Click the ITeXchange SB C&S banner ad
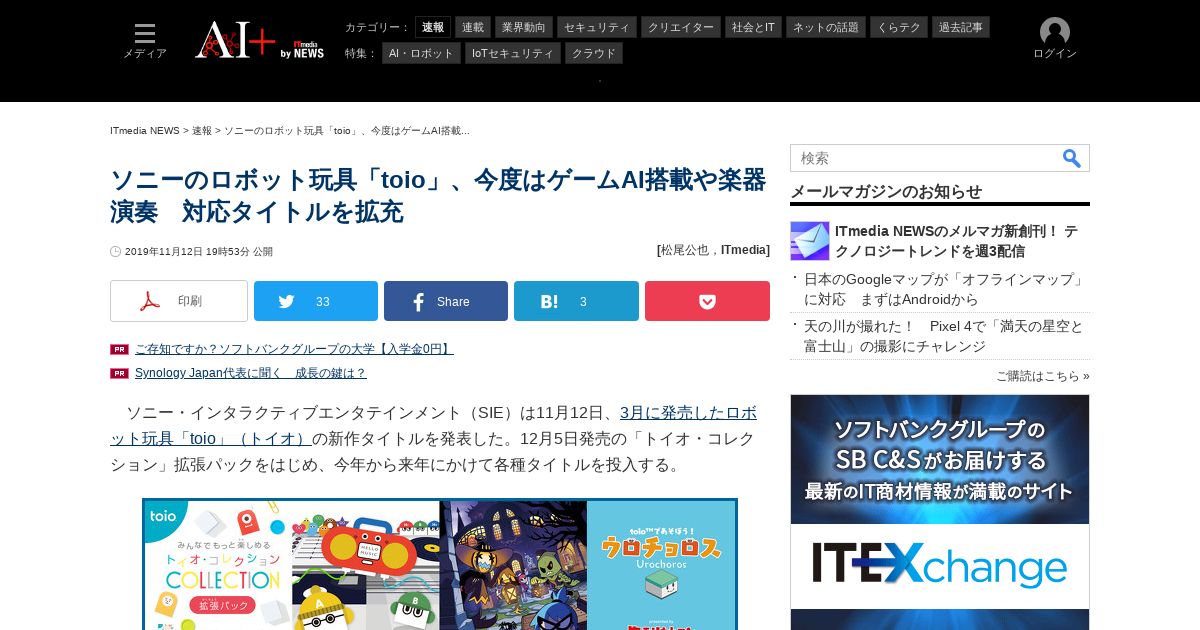 click(940, 512)
